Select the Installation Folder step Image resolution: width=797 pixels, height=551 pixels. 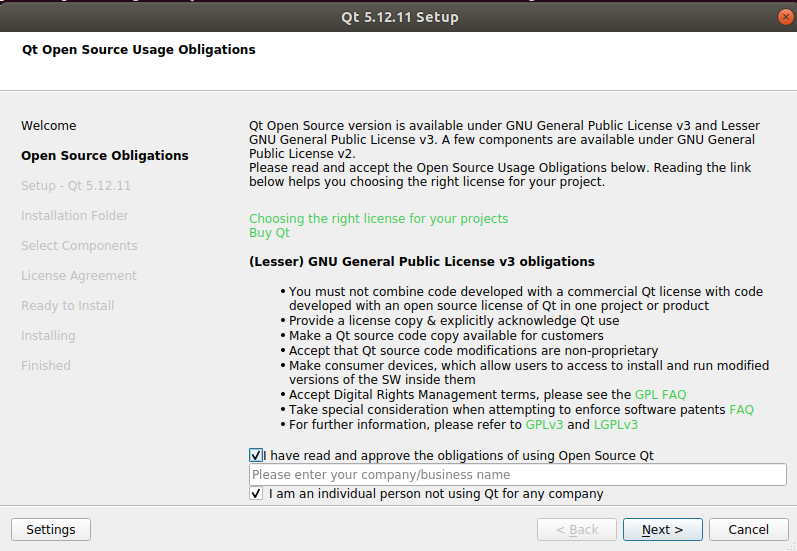(75, 216)
